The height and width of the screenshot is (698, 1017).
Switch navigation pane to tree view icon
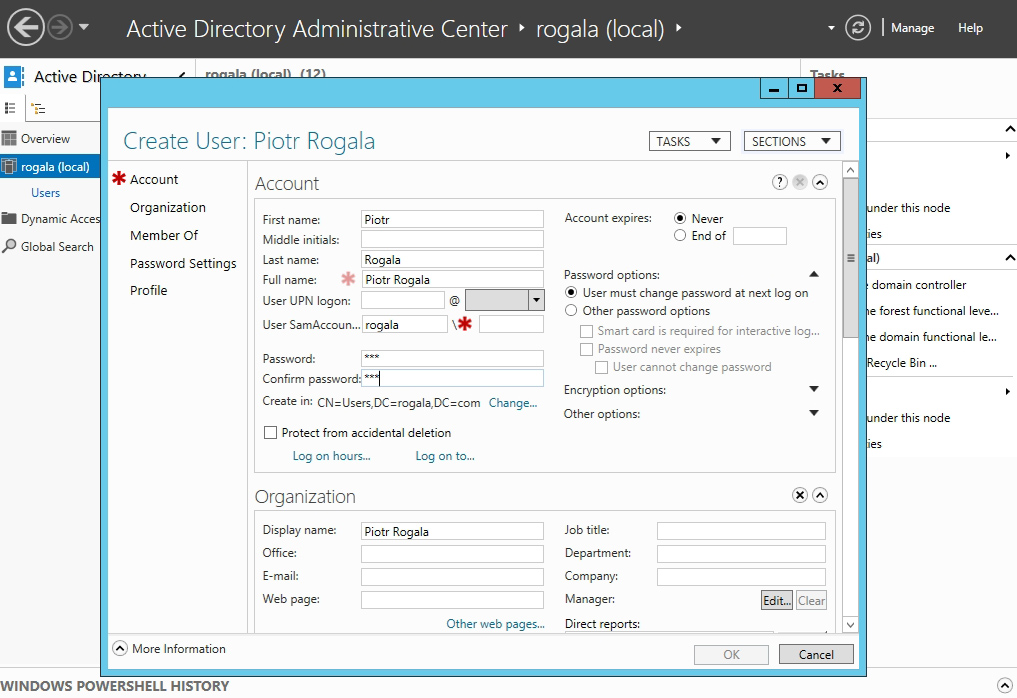[x=38, y=108]
